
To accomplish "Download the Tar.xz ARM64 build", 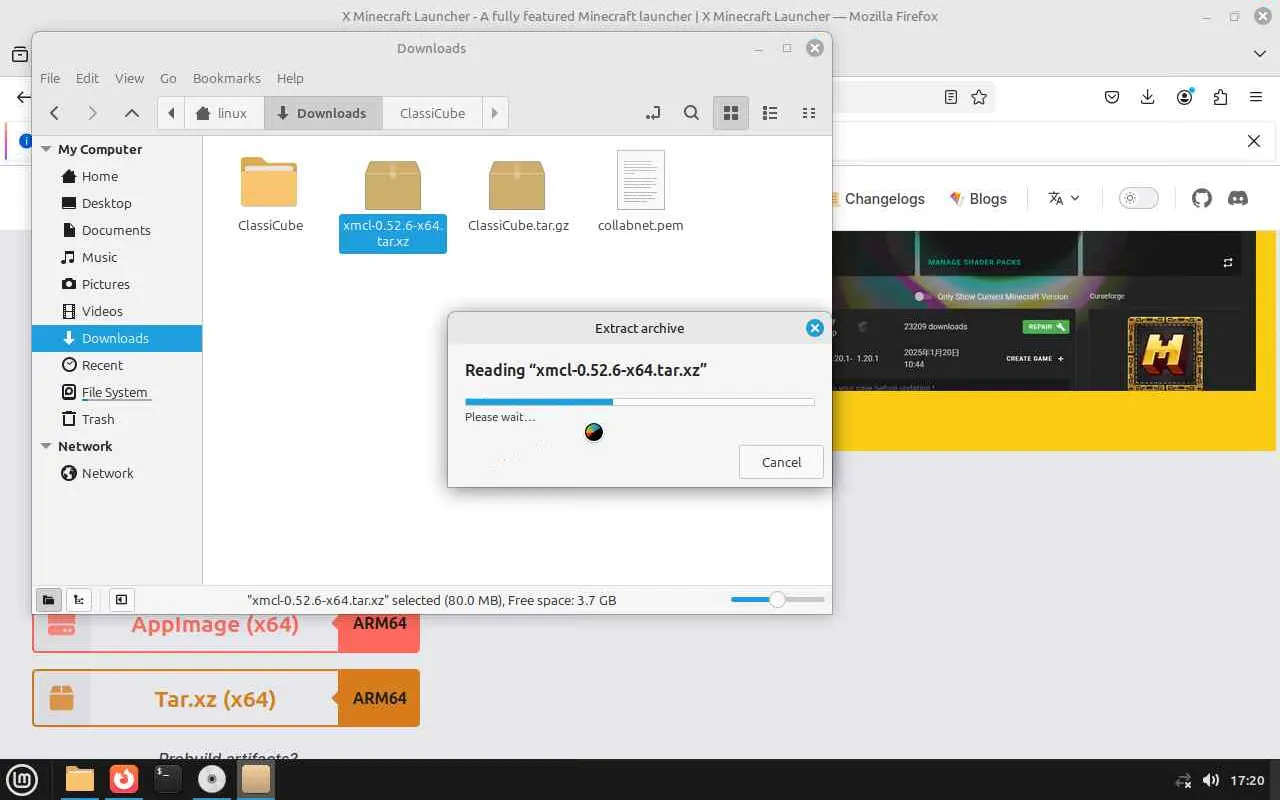I will 379,698.
